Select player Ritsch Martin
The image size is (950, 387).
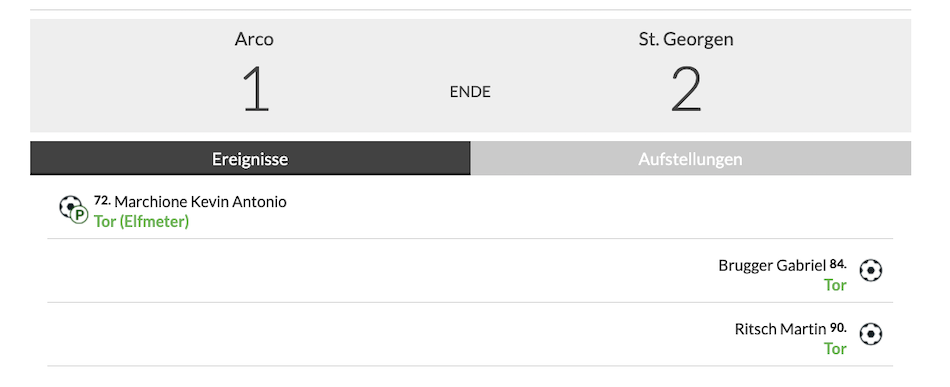(780, 329)
